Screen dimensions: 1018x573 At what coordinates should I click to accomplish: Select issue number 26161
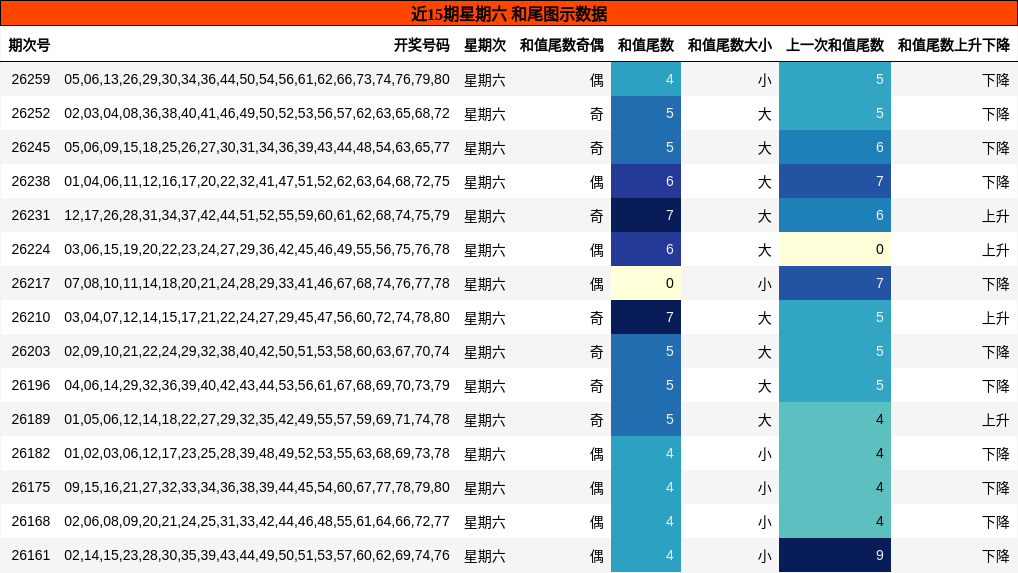31,555
